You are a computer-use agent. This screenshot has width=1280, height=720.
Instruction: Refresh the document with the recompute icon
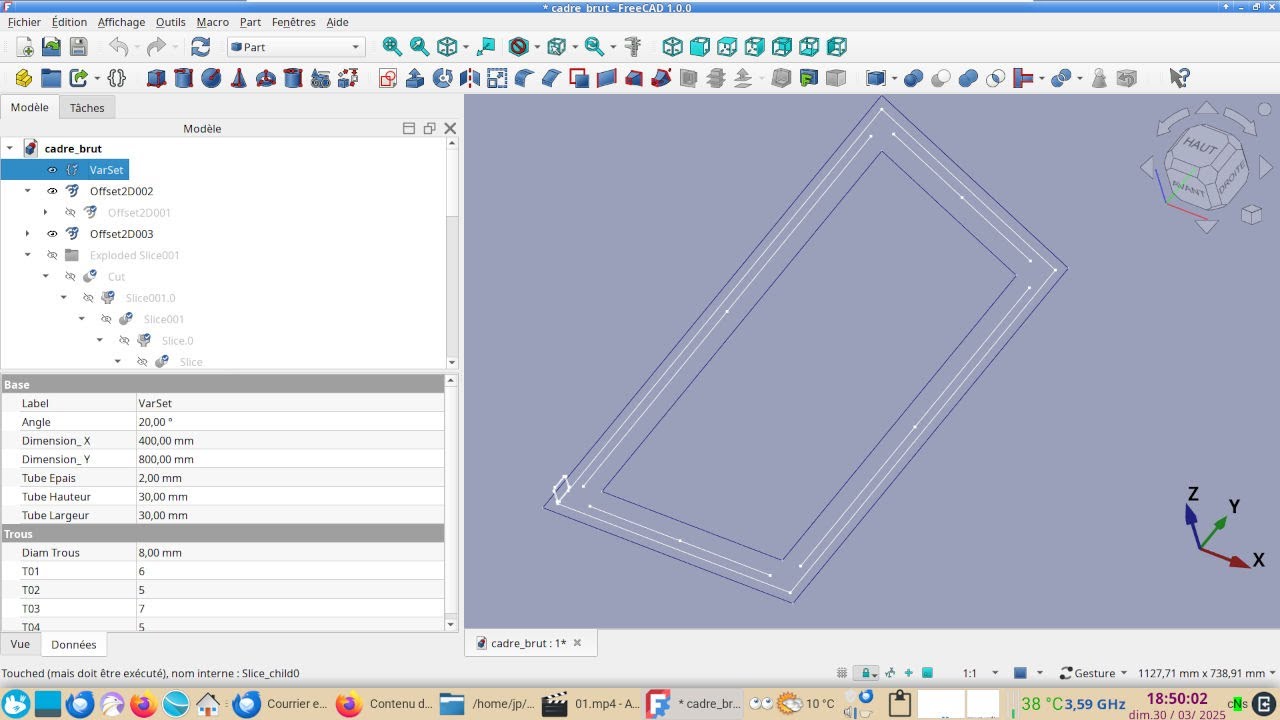200,47
